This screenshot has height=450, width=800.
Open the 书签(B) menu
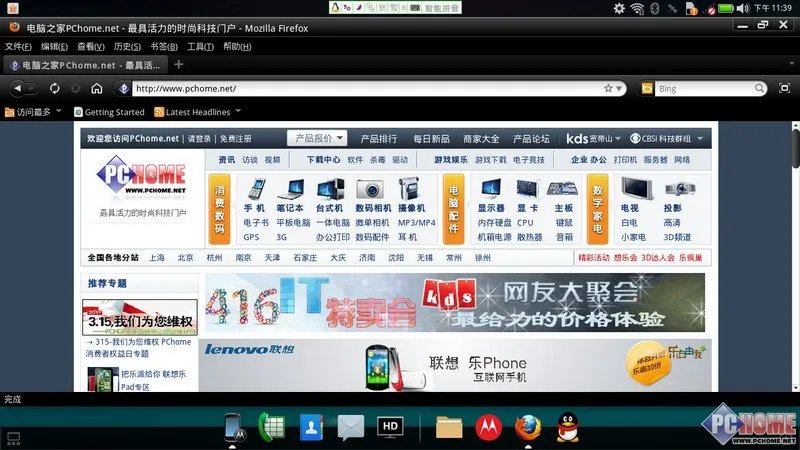[x=164, y=46]
